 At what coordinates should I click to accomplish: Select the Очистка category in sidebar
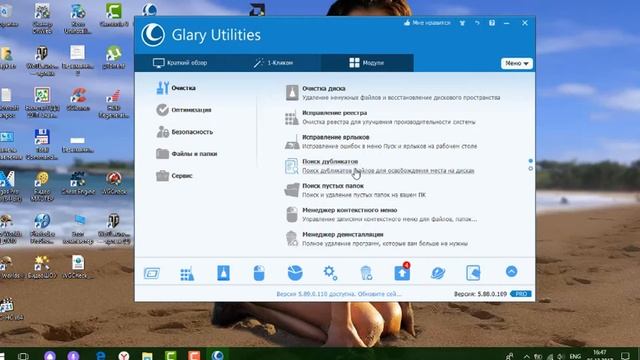[176, 88]
